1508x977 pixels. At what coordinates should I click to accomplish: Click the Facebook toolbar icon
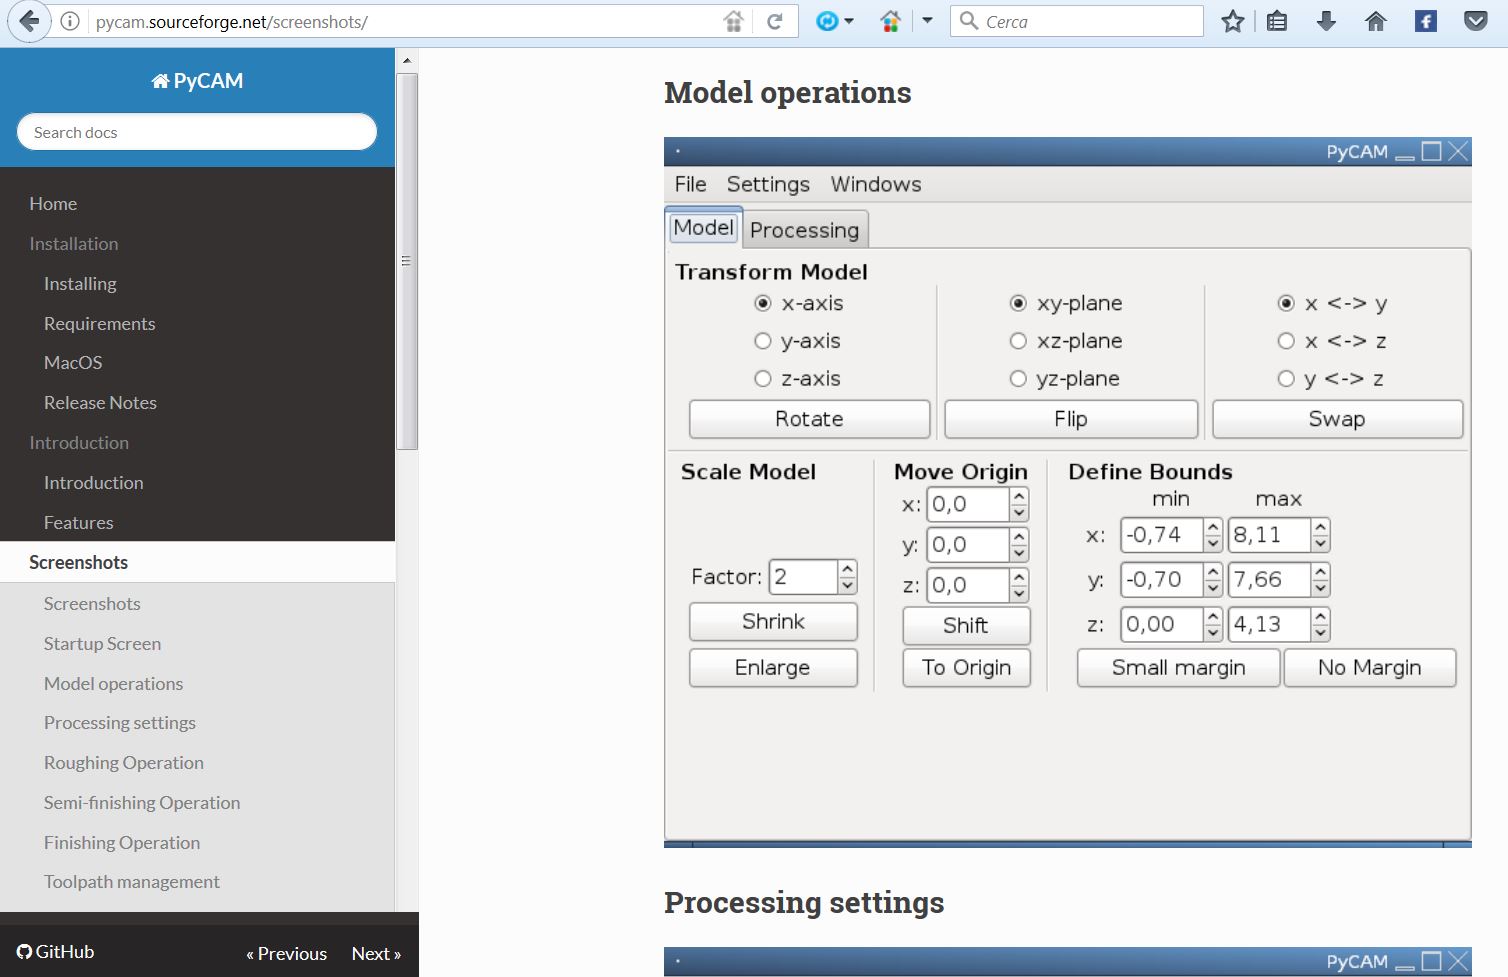click(1425, 21)
